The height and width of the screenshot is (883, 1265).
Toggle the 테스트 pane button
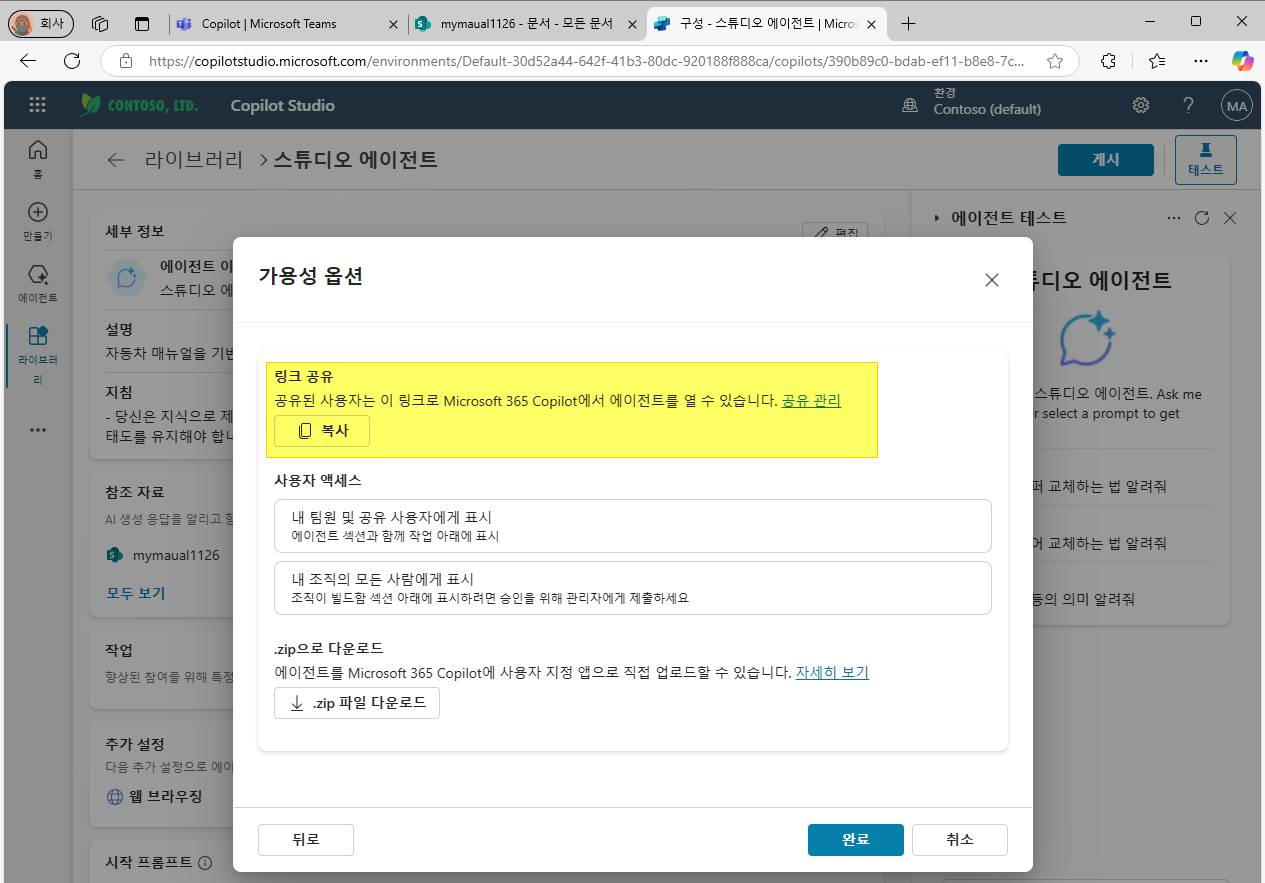1206,160
